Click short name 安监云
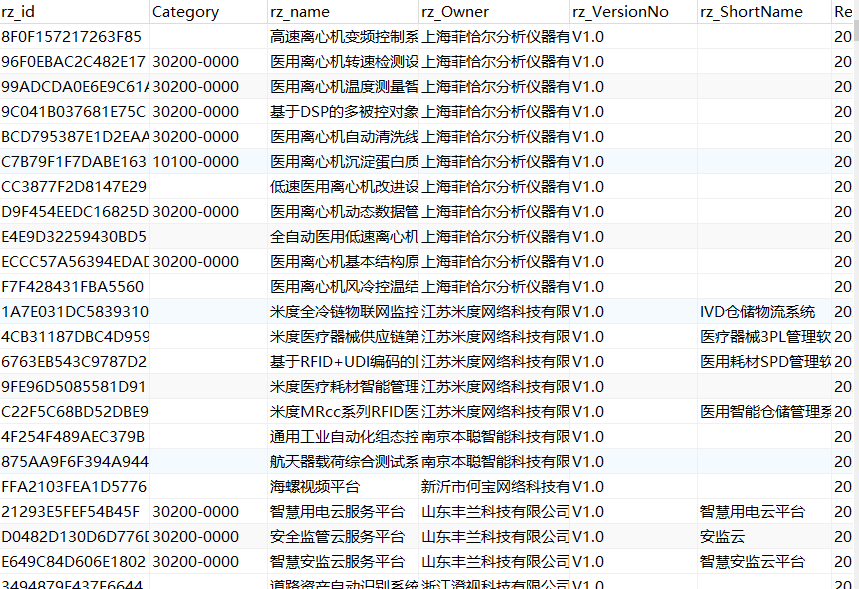This screenshot has height=589, width=859. (764, 537)
